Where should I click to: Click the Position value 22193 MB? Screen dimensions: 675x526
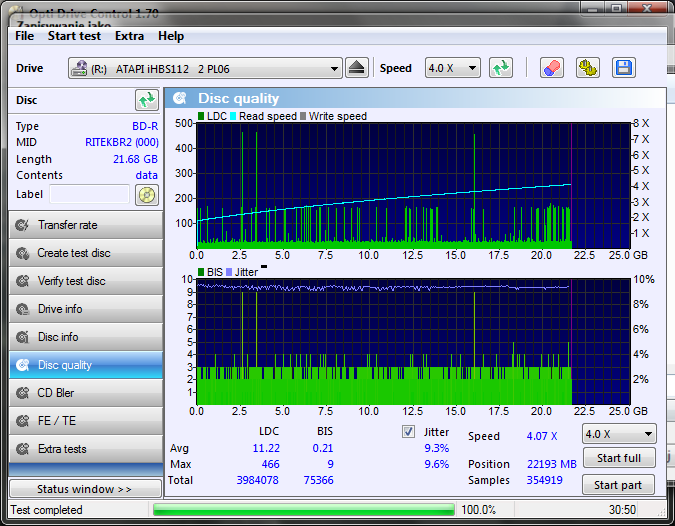click(x=552, y=464)
